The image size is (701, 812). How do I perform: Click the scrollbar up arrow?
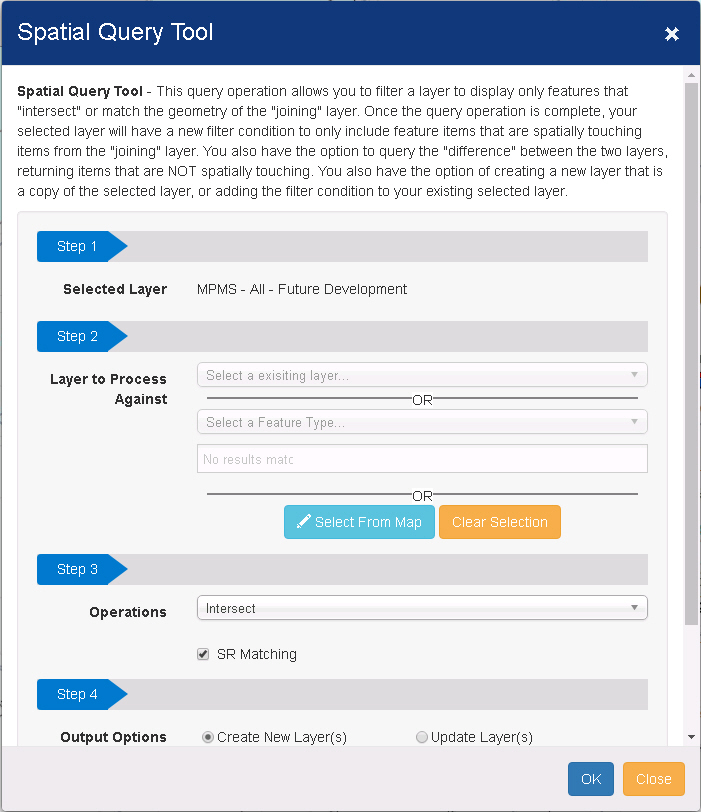691,74
